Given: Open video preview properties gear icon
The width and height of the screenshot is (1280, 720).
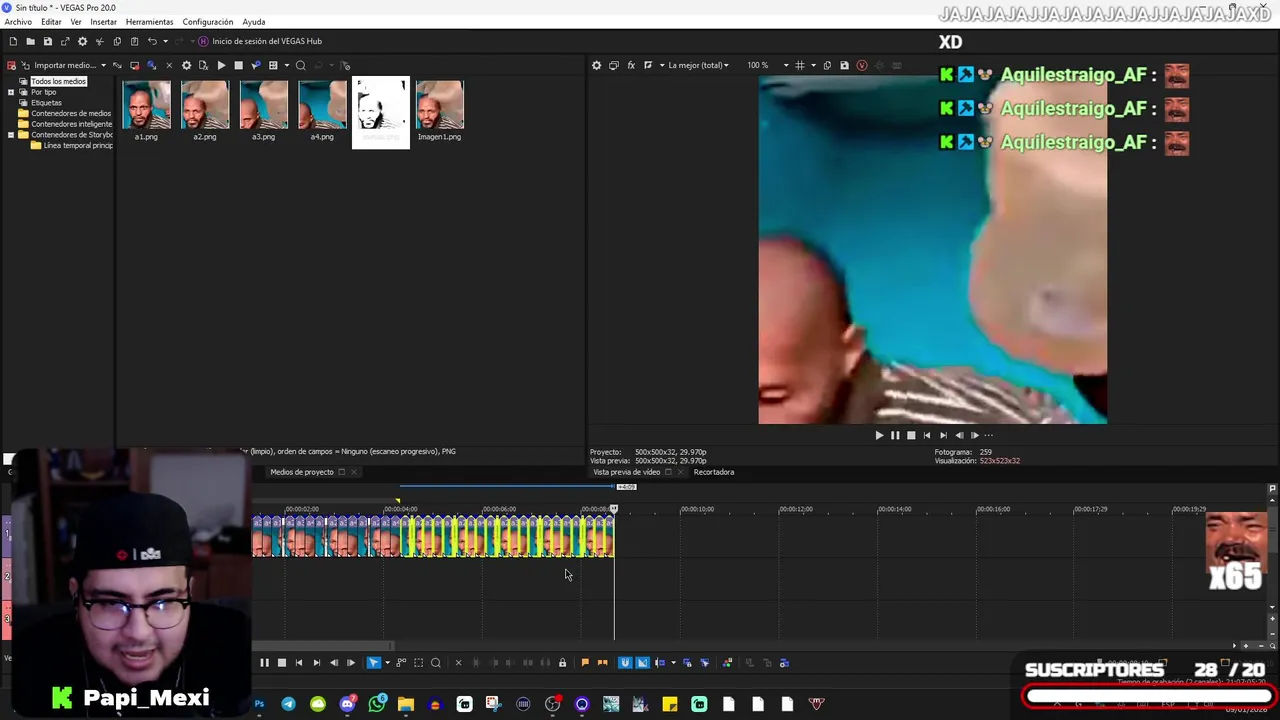Looking at the screenshot, I should click(597, 65).
